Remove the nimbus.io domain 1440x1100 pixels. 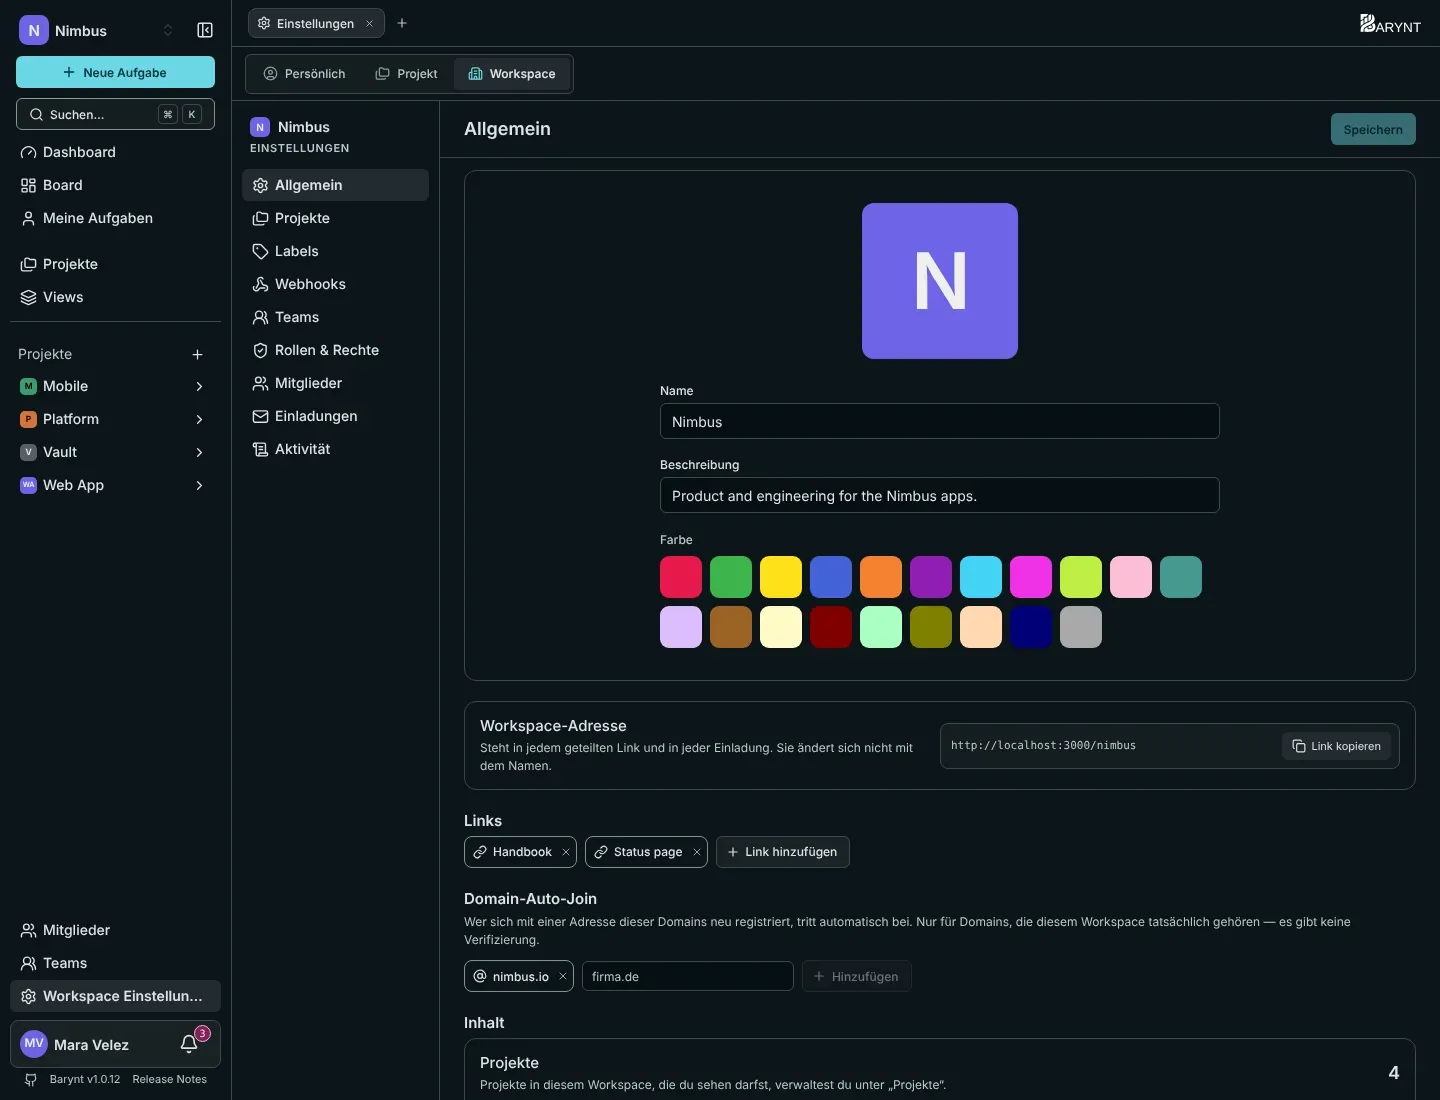point(563,977)
